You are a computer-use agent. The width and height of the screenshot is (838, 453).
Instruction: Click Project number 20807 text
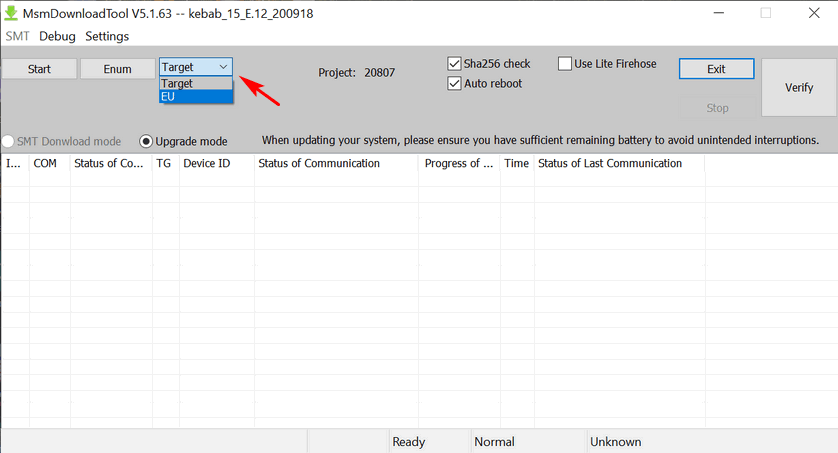[379, 73]
